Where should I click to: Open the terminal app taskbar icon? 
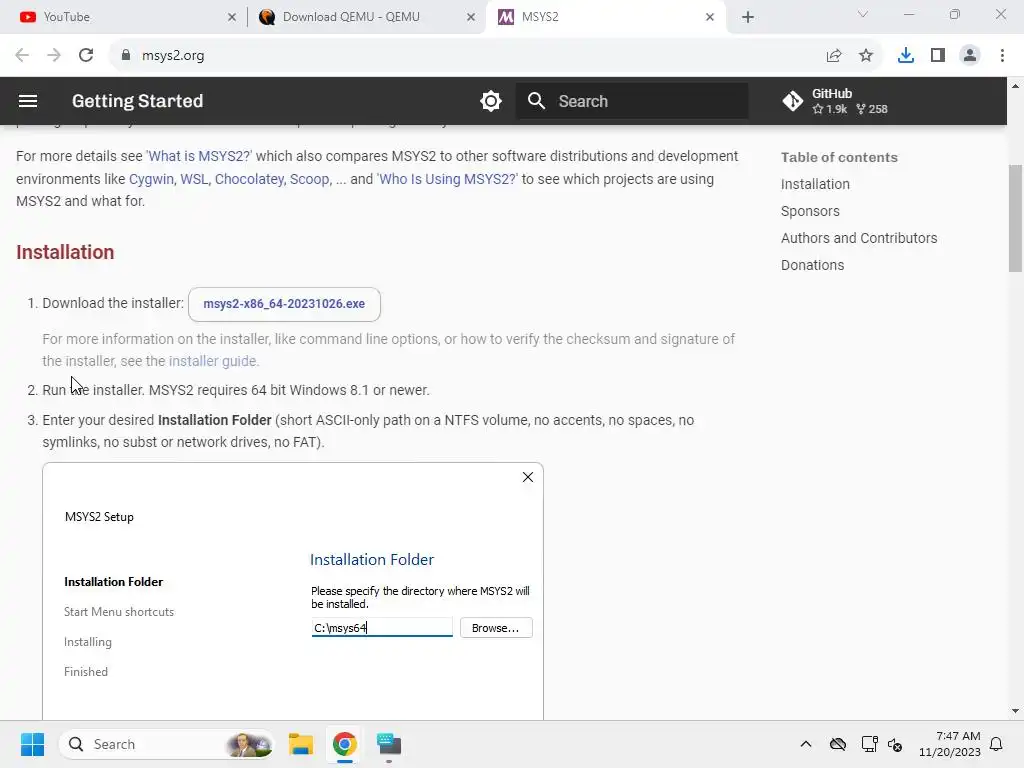coord(389,744)
